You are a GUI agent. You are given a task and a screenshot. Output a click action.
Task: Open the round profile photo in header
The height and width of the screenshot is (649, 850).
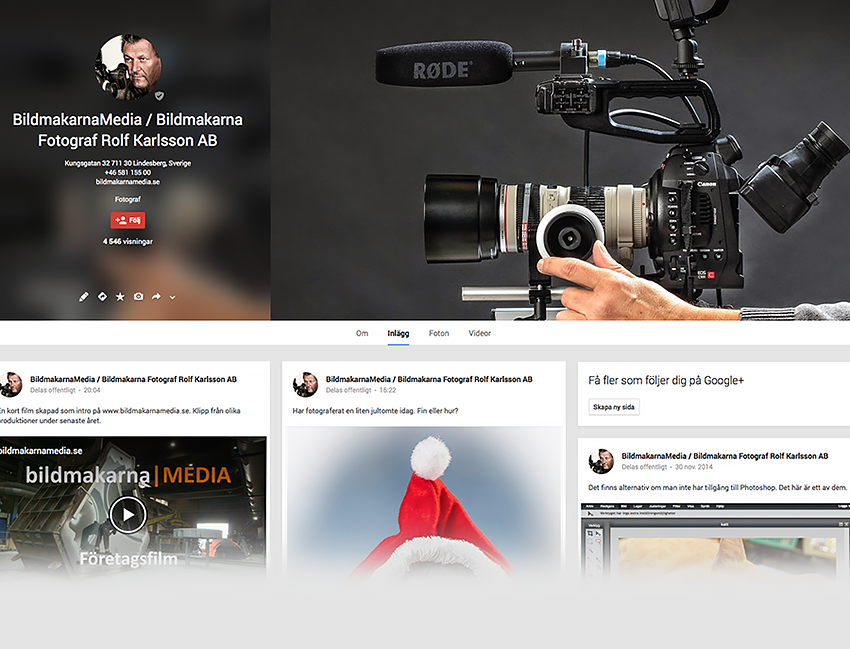coord(128,67)
